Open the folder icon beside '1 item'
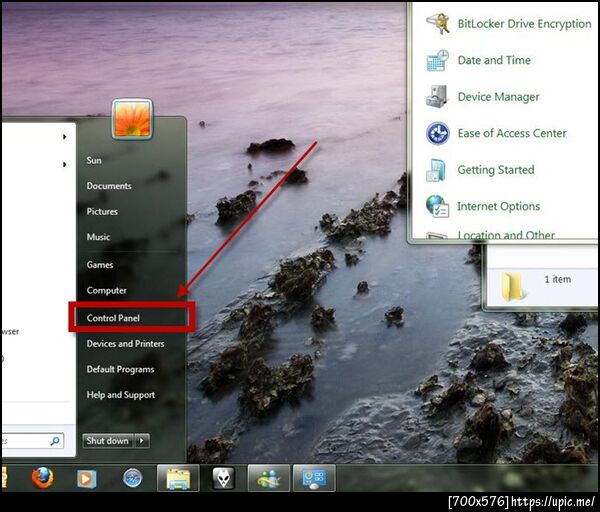Viewport: 600px width, 512px height. pyautogui.click(x=512, y=286)
